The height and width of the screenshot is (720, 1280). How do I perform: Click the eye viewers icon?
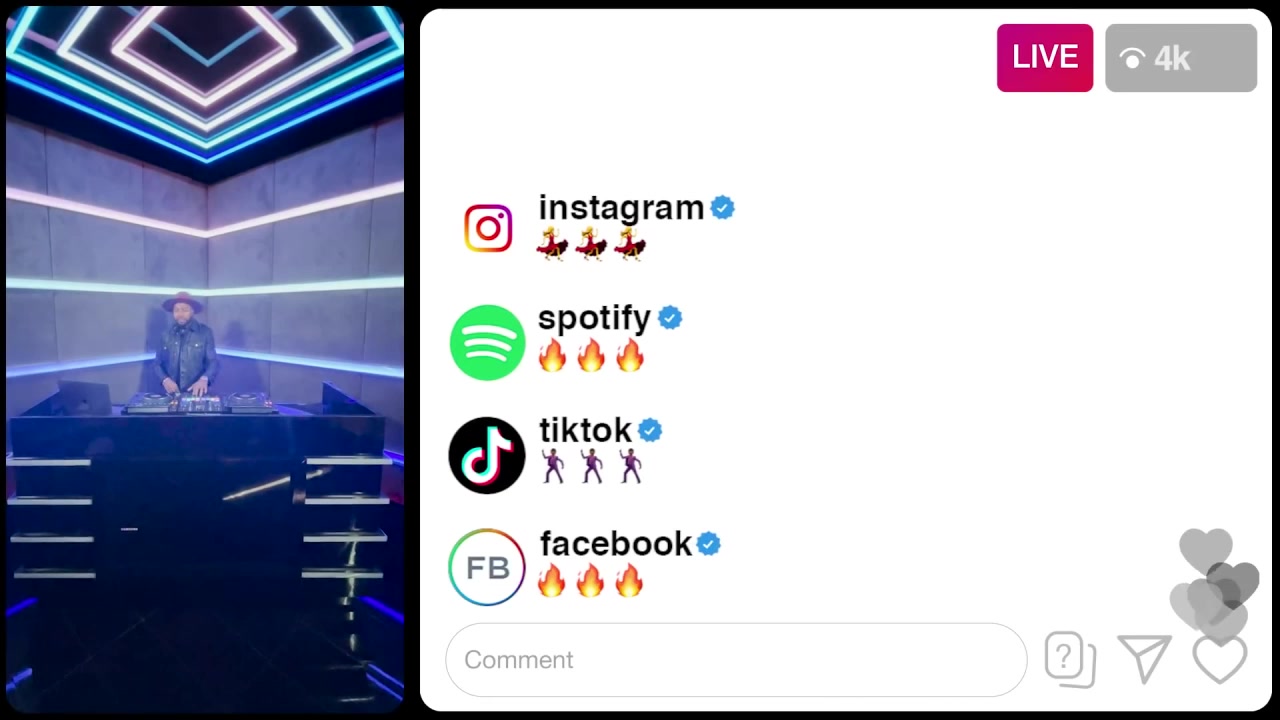pyautogui.click(x=1133, y=59)
